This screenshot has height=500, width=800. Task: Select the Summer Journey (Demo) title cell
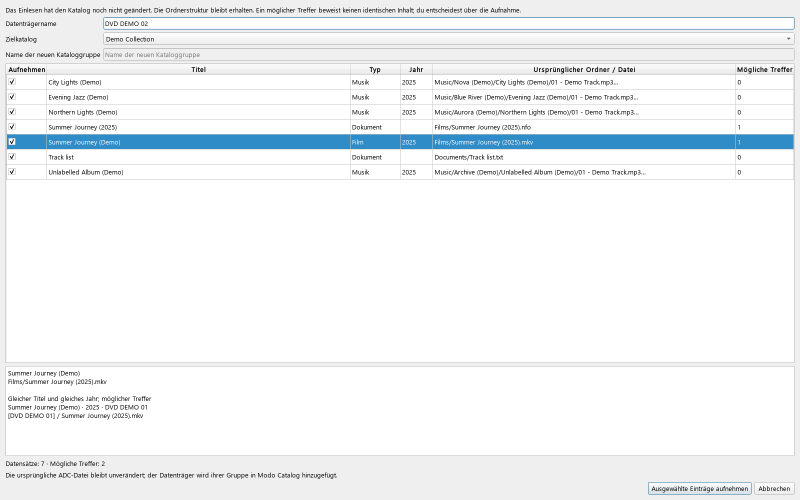pos(198,142)
